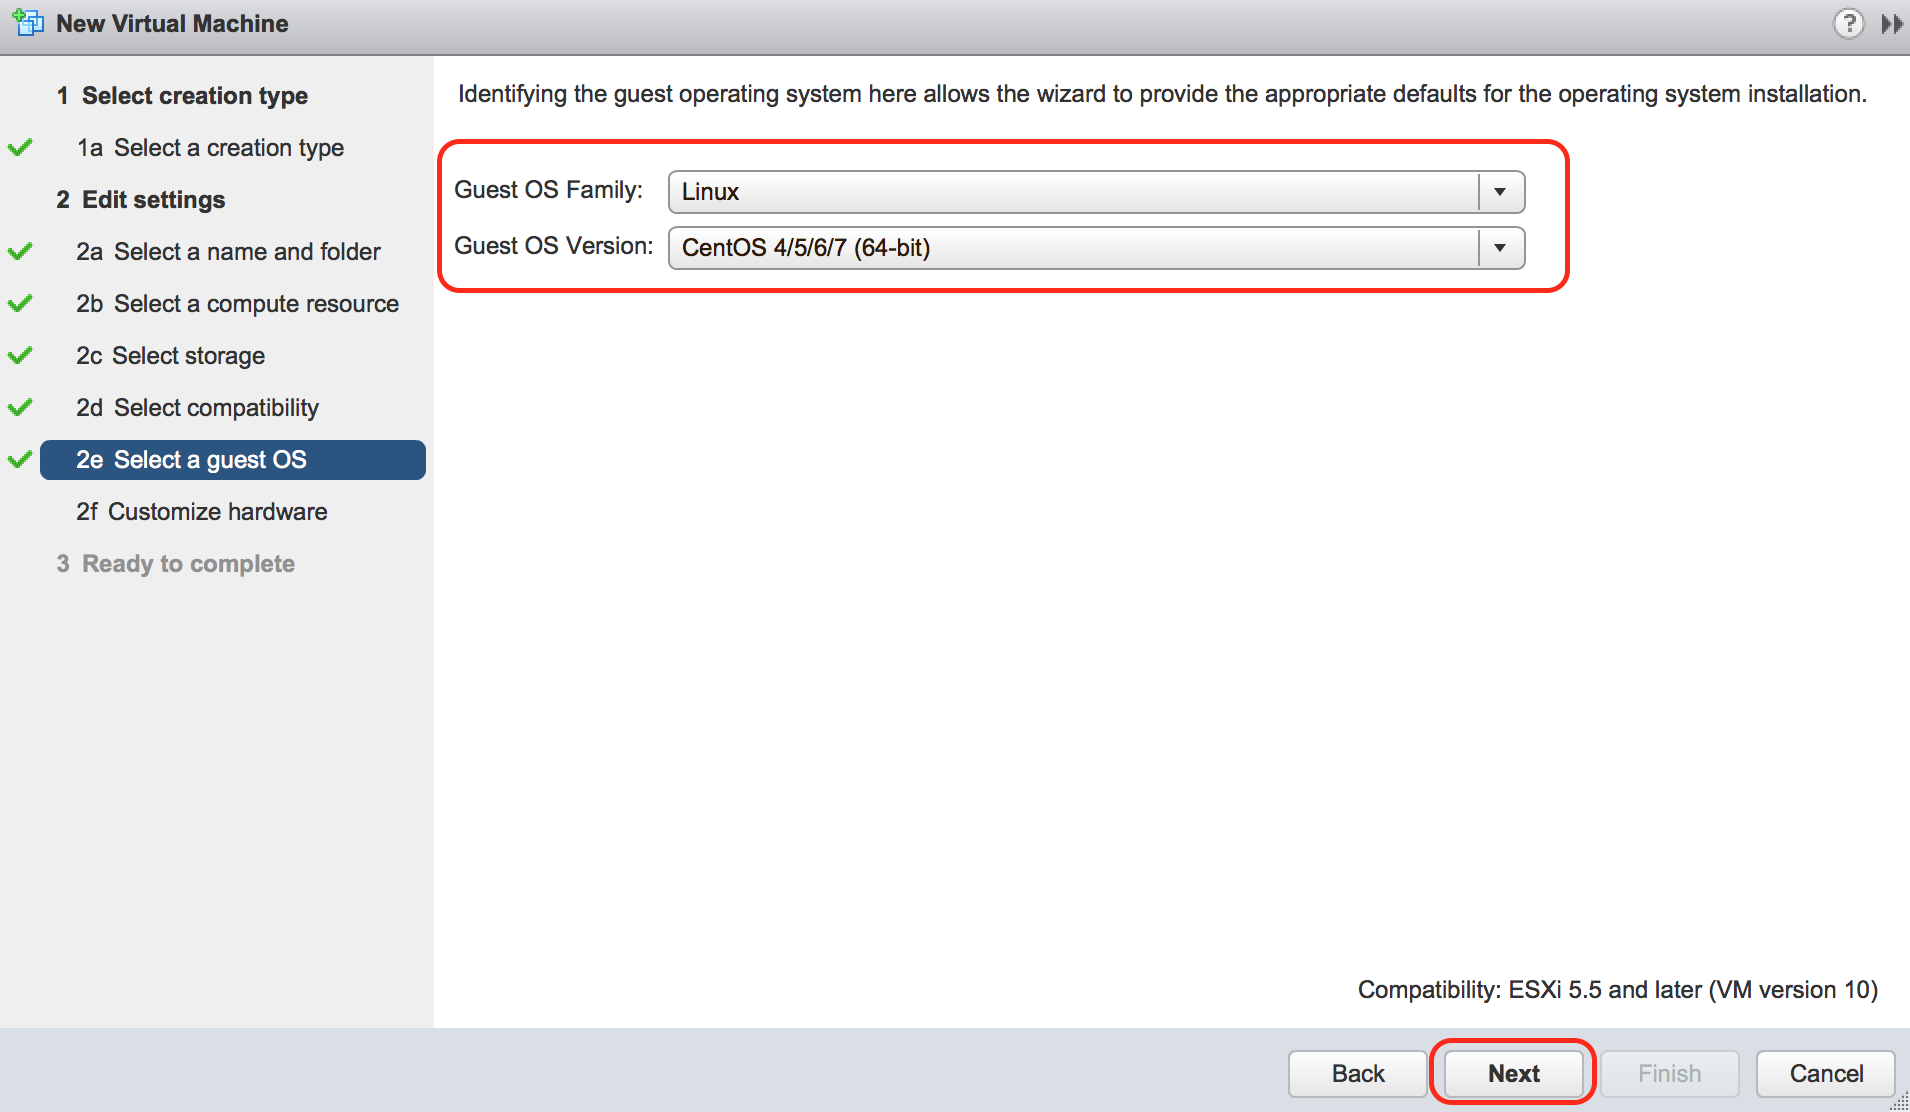Open the help question mark icon
Screen dimensions: 1910x1112
[1848, 23]
